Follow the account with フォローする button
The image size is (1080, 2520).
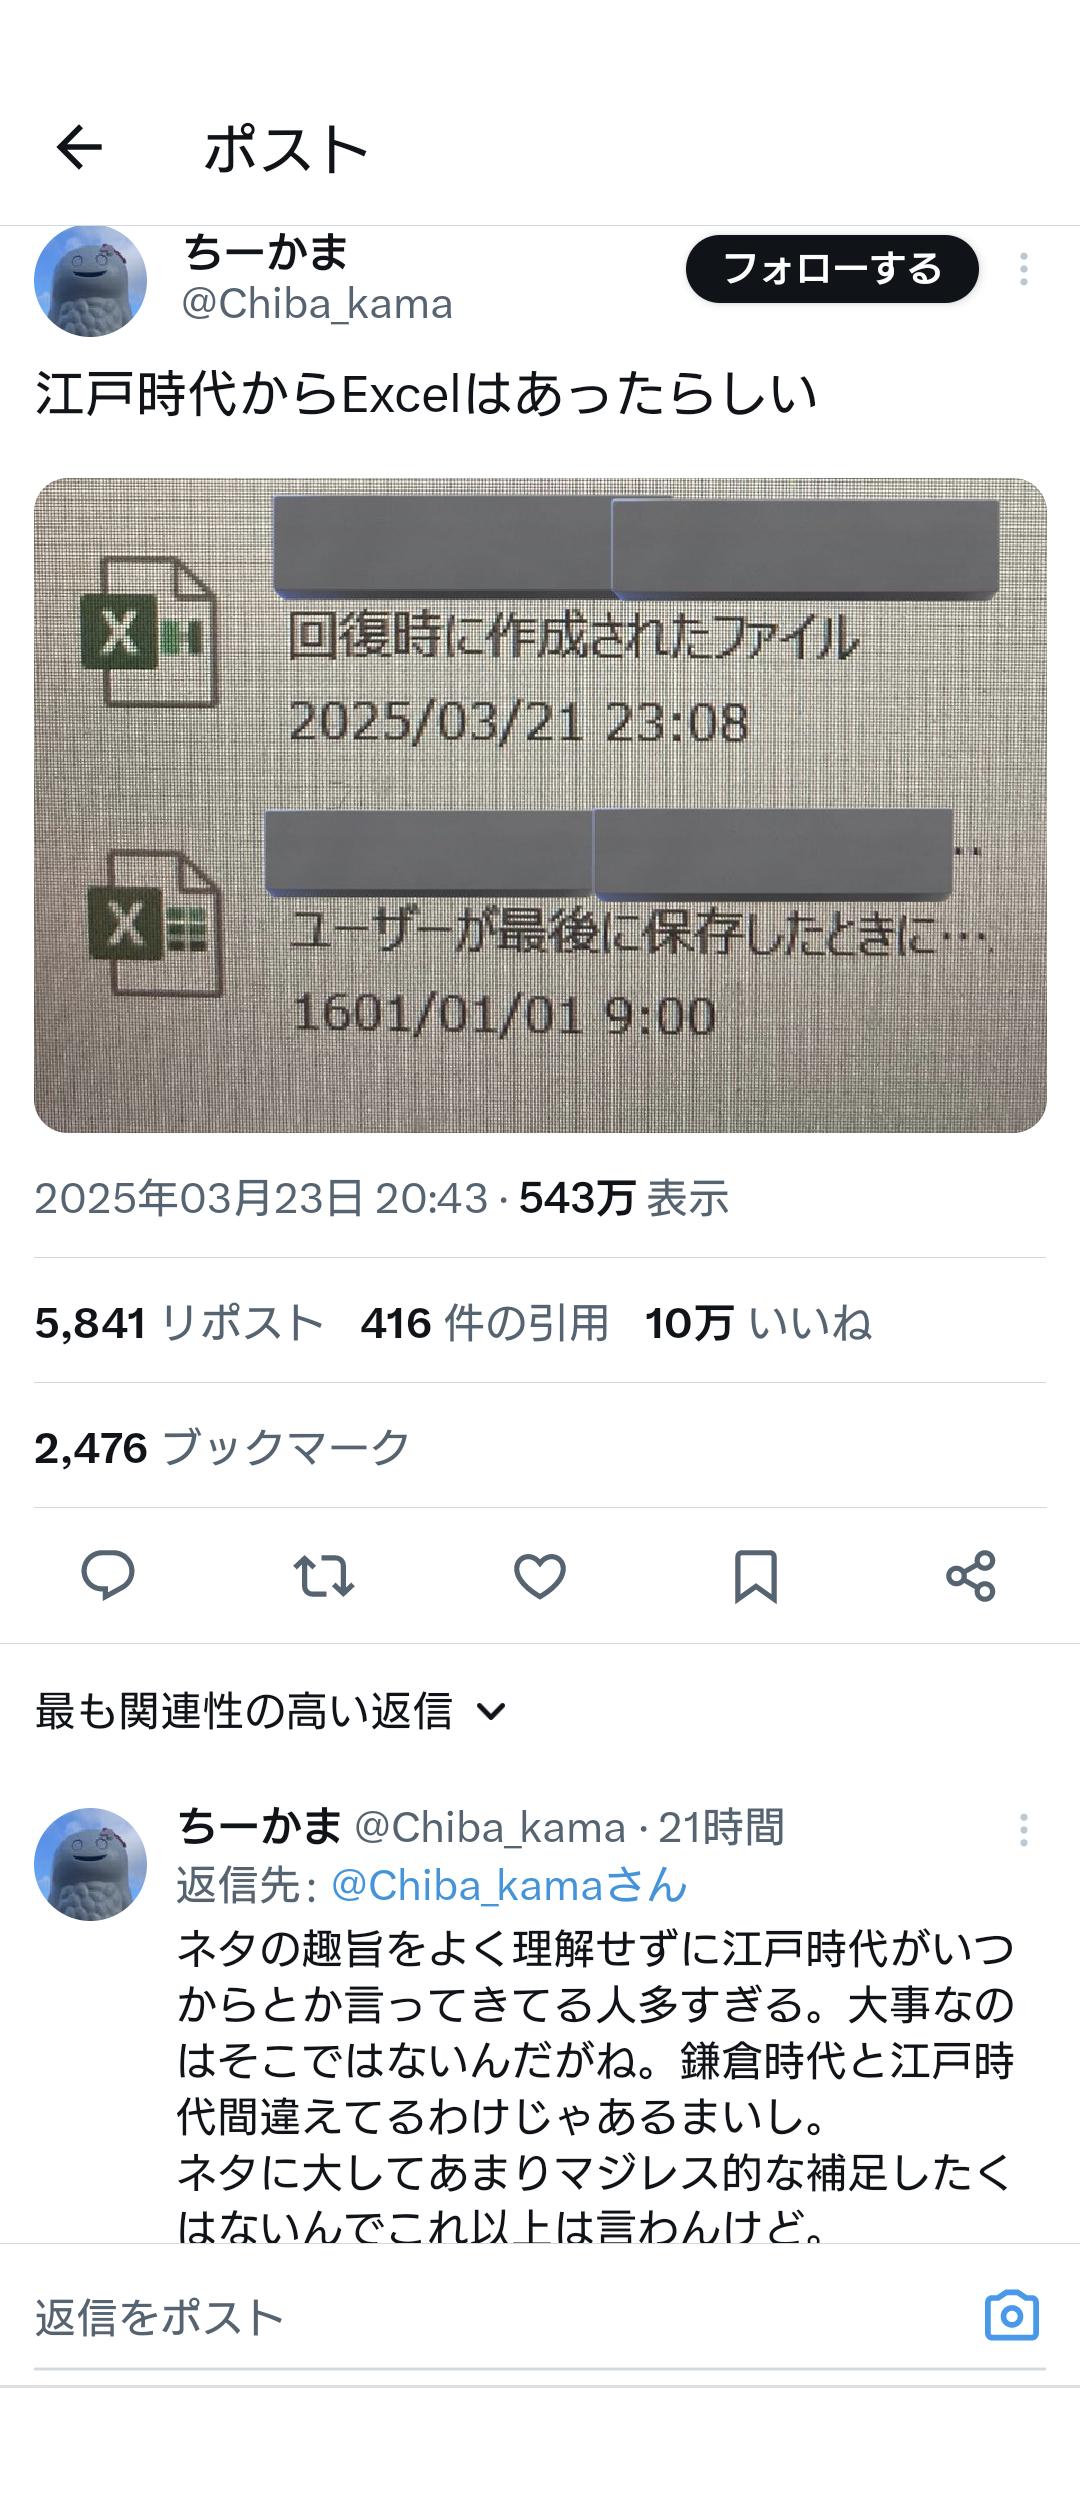pyautogui.click(x=832, y=269)
